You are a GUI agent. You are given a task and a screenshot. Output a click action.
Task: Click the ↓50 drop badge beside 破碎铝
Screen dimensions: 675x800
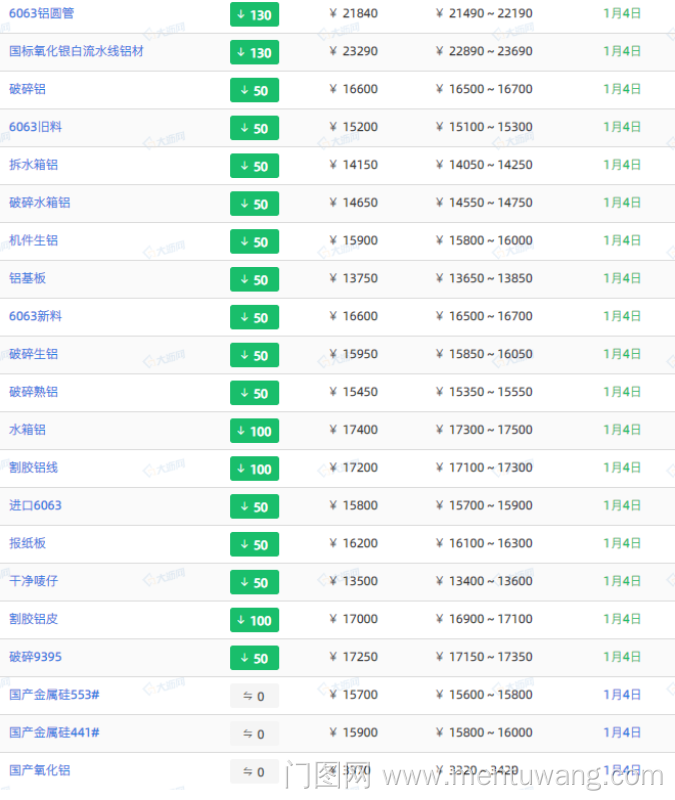[x=254, y=90]
